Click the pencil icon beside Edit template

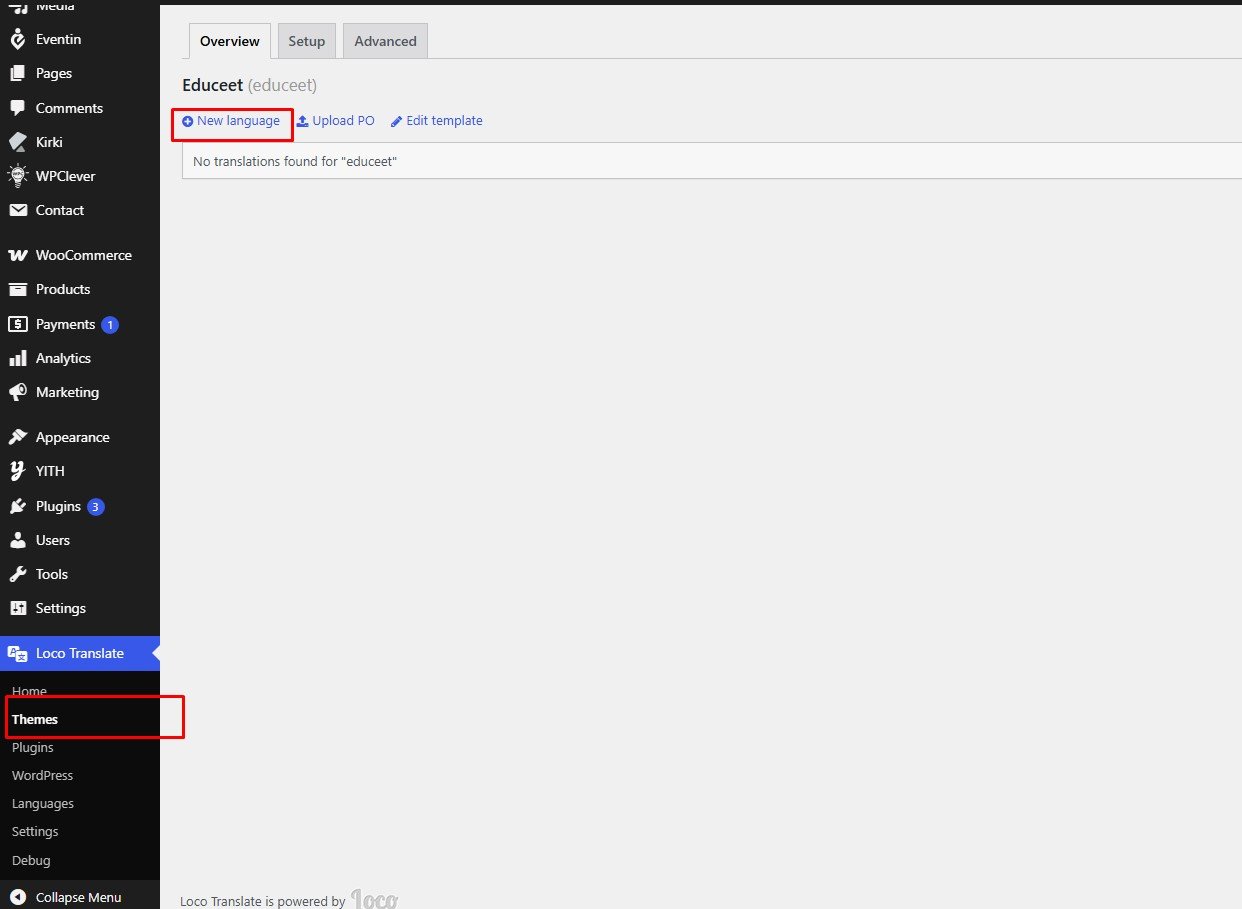point(396,121)
